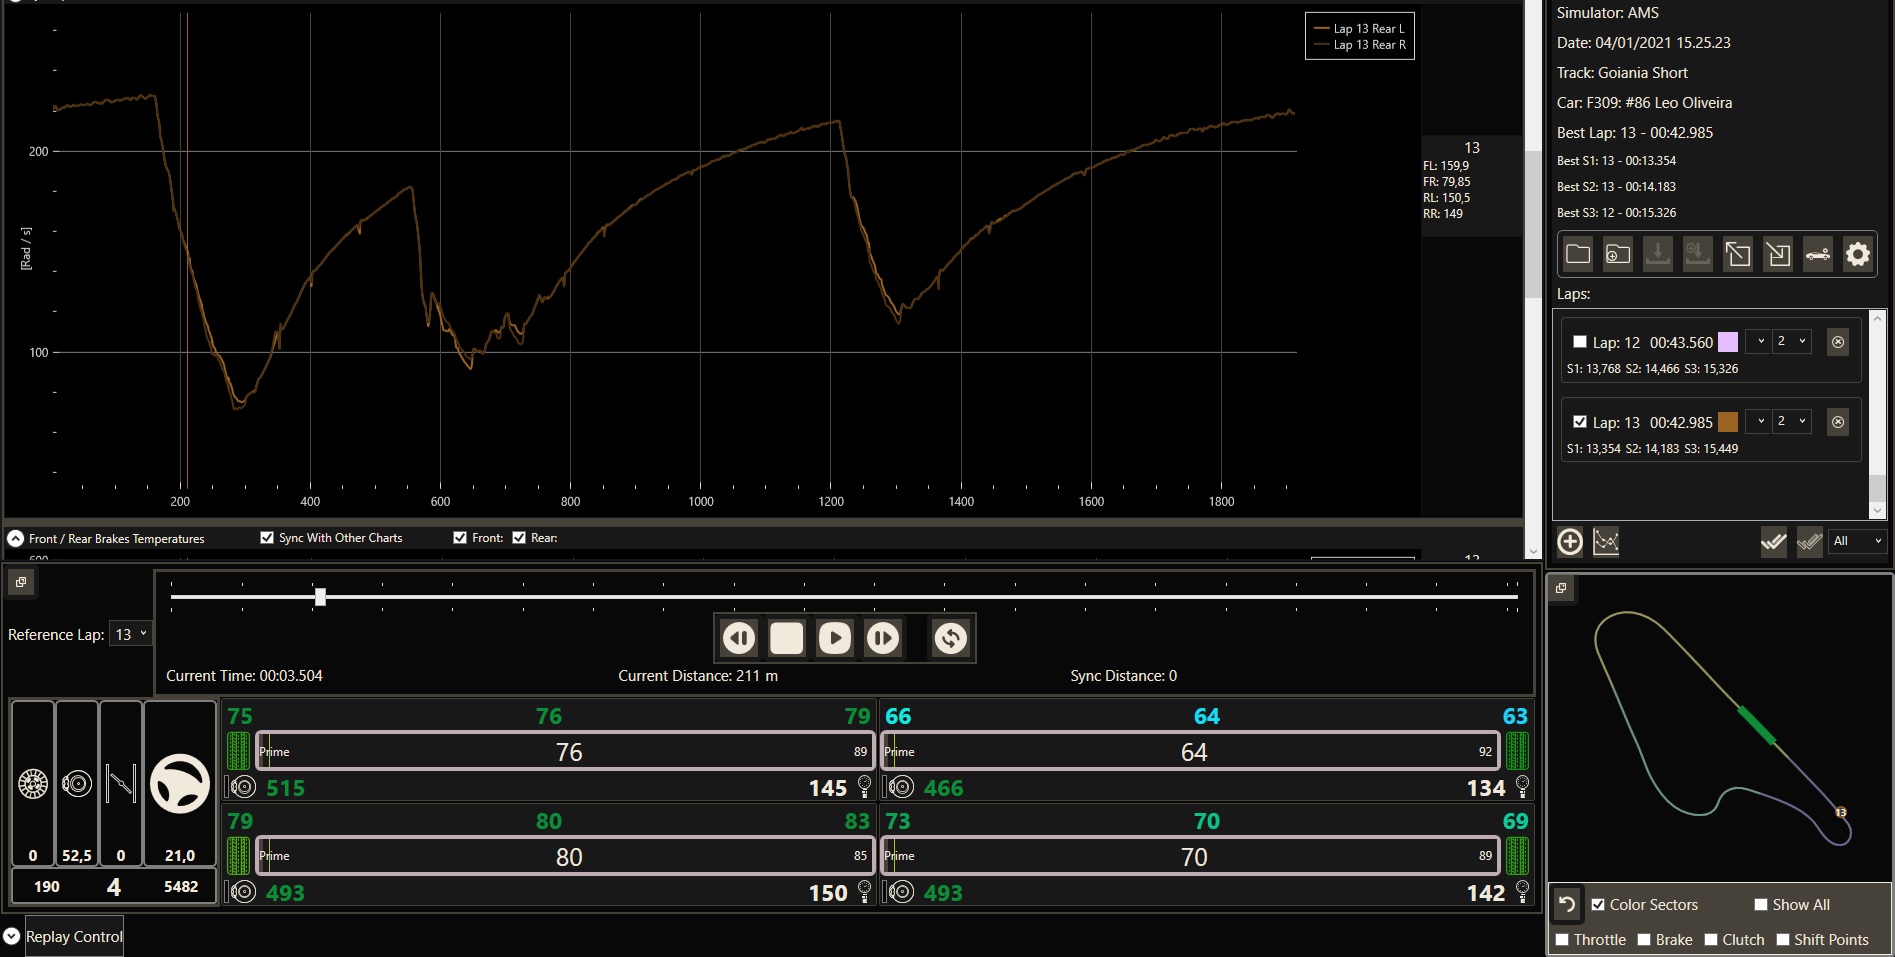Open the chart graph icon below laps

[x=1606, y=541]
